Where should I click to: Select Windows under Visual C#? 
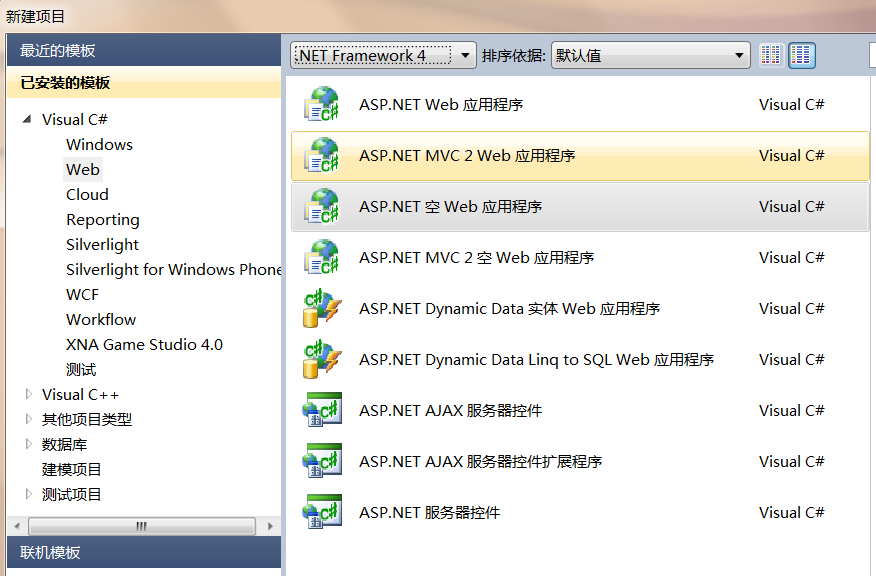[99, 144]
